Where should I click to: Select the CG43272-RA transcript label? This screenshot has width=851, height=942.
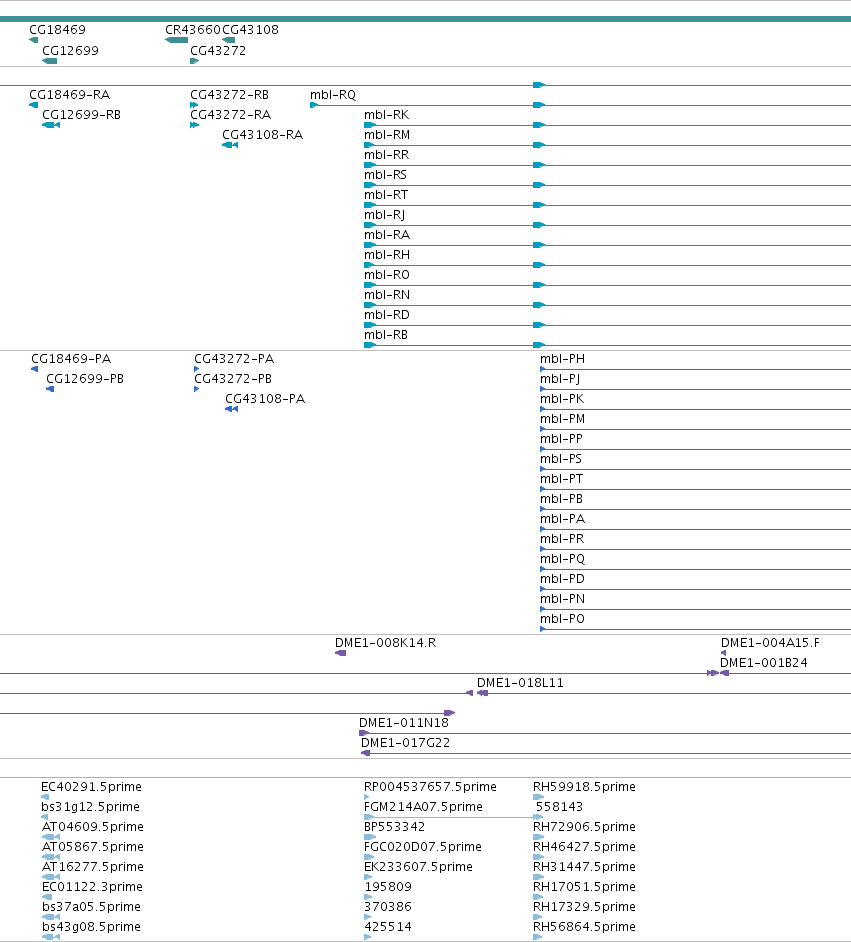tap(231, 115)
